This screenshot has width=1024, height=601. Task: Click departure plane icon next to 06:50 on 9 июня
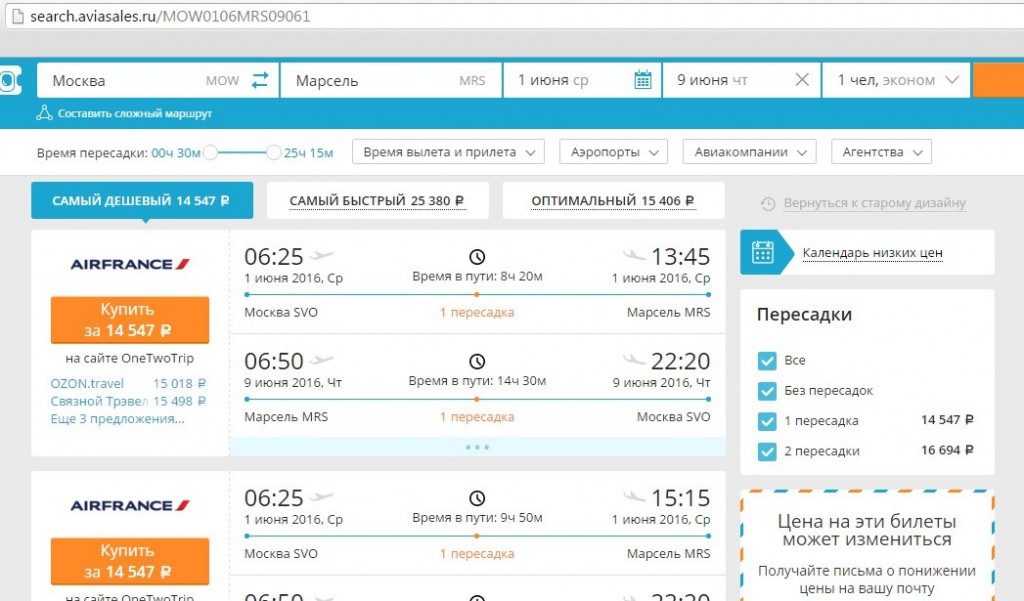[x=321, y=359]
